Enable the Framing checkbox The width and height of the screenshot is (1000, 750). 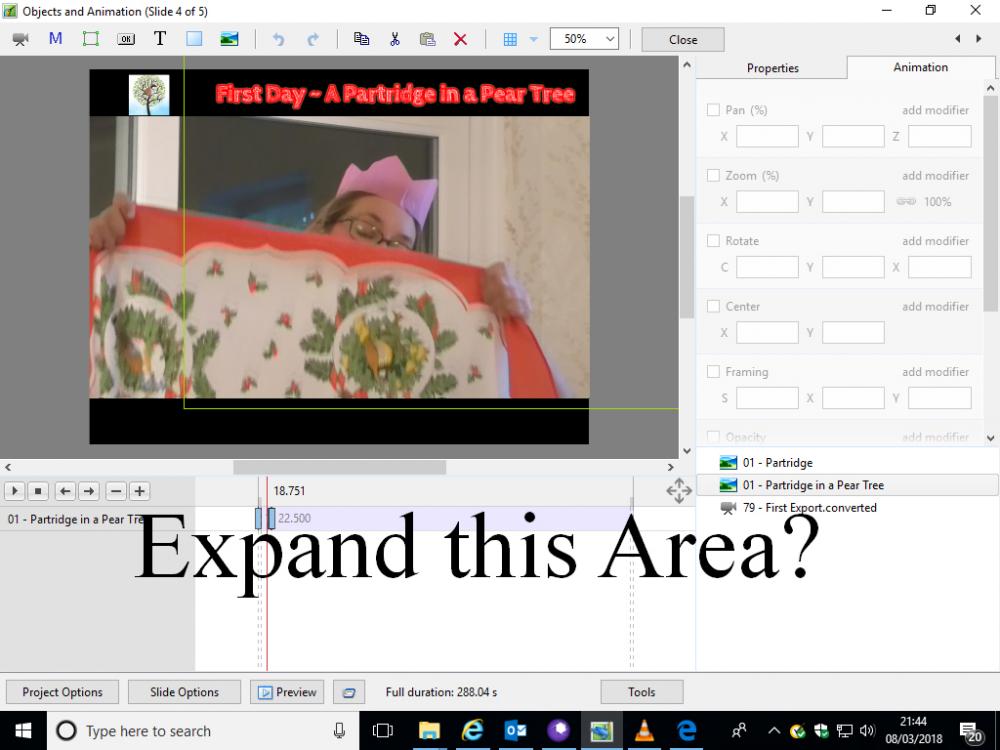713,372
